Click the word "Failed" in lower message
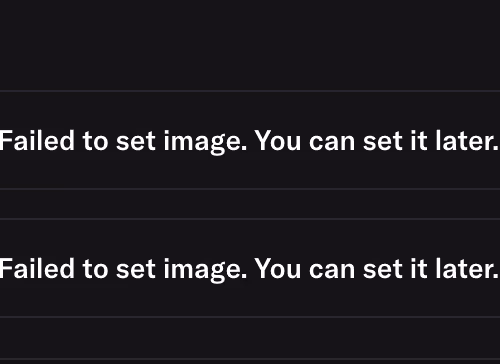The width and height of the screenshot is (500, 364). pos(37,269)
